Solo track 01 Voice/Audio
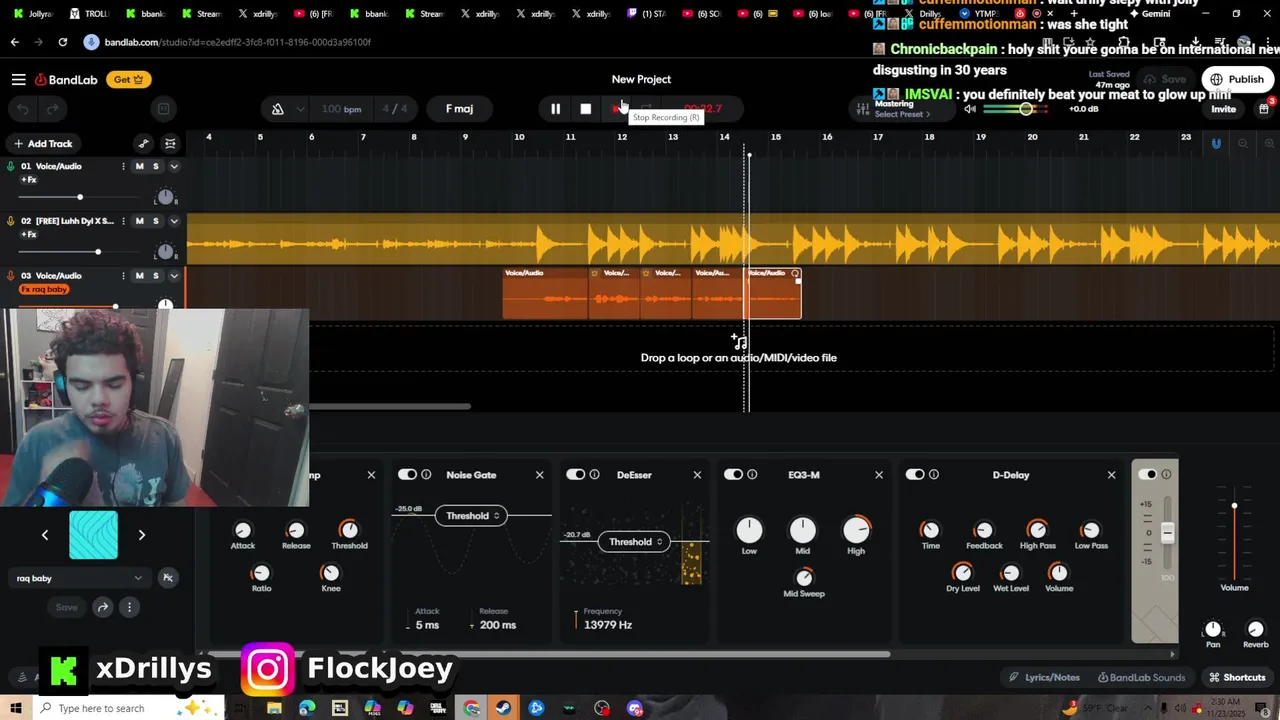This screenshot has height=720, width=1280. pos(155,166)
